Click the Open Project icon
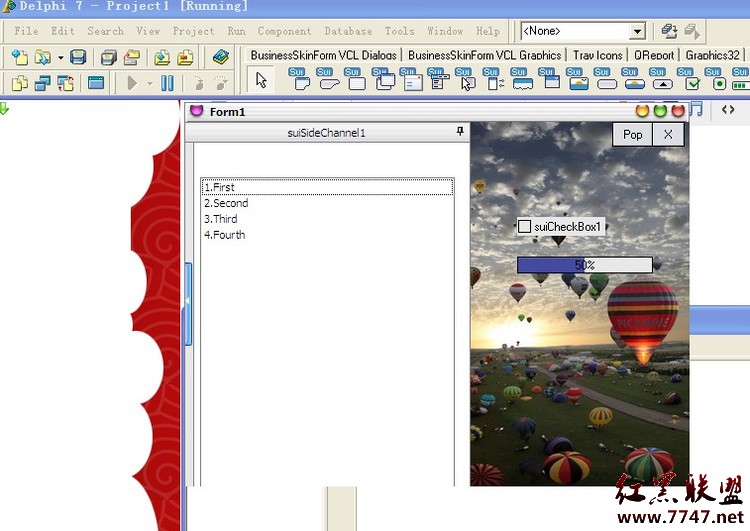 [132, 57]
